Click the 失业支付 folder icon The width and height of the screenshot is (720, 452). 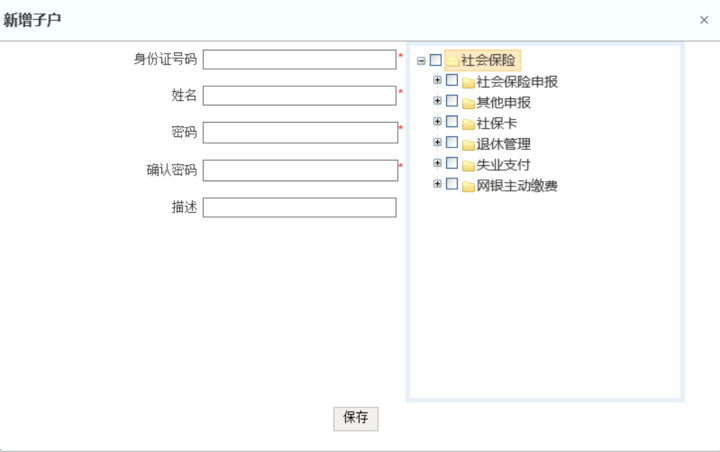[x=468, y=165]
